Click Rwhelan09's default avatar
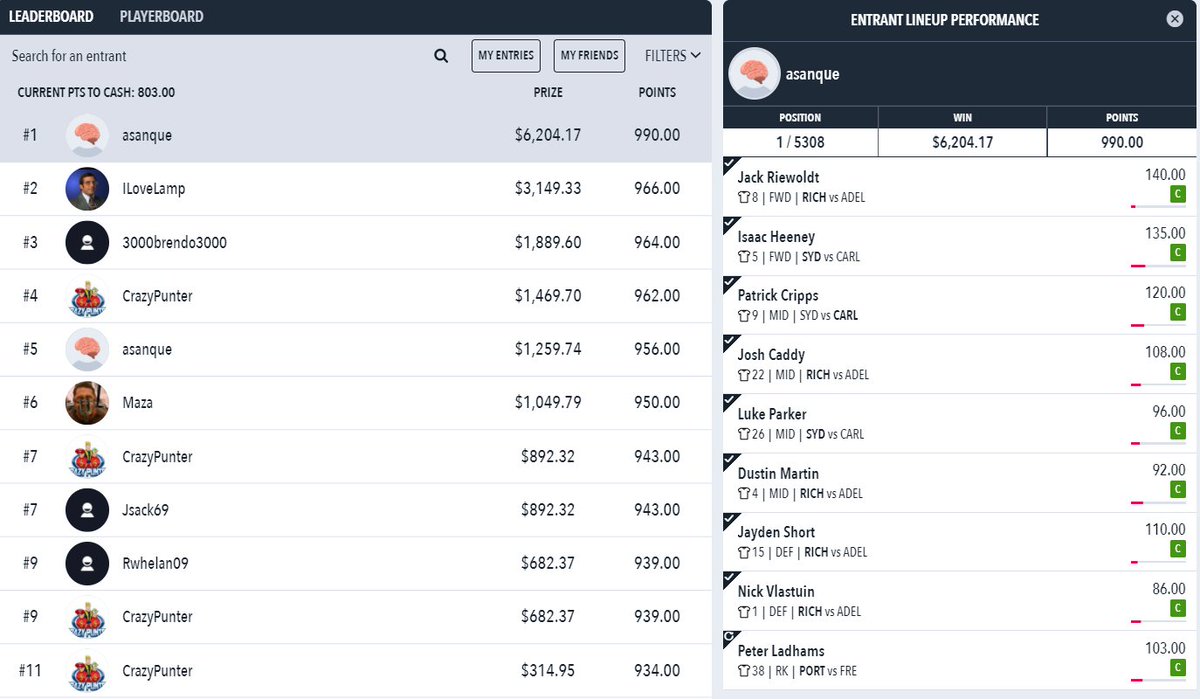Image resolution: width=1200 pixels, height=699 pixels. (87, 563)
